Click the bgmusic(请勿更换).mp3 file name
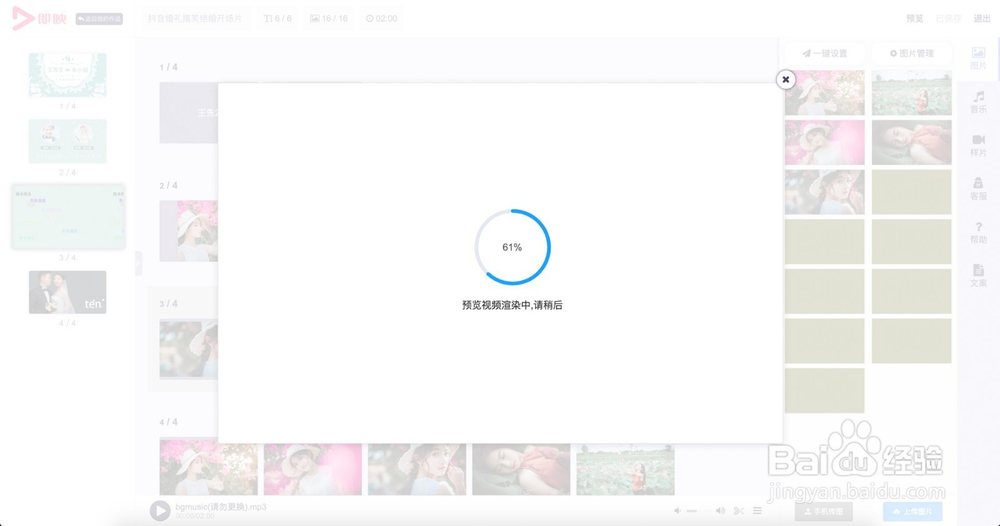This screenshot has width=1000, height=526. tap(221, 507)
